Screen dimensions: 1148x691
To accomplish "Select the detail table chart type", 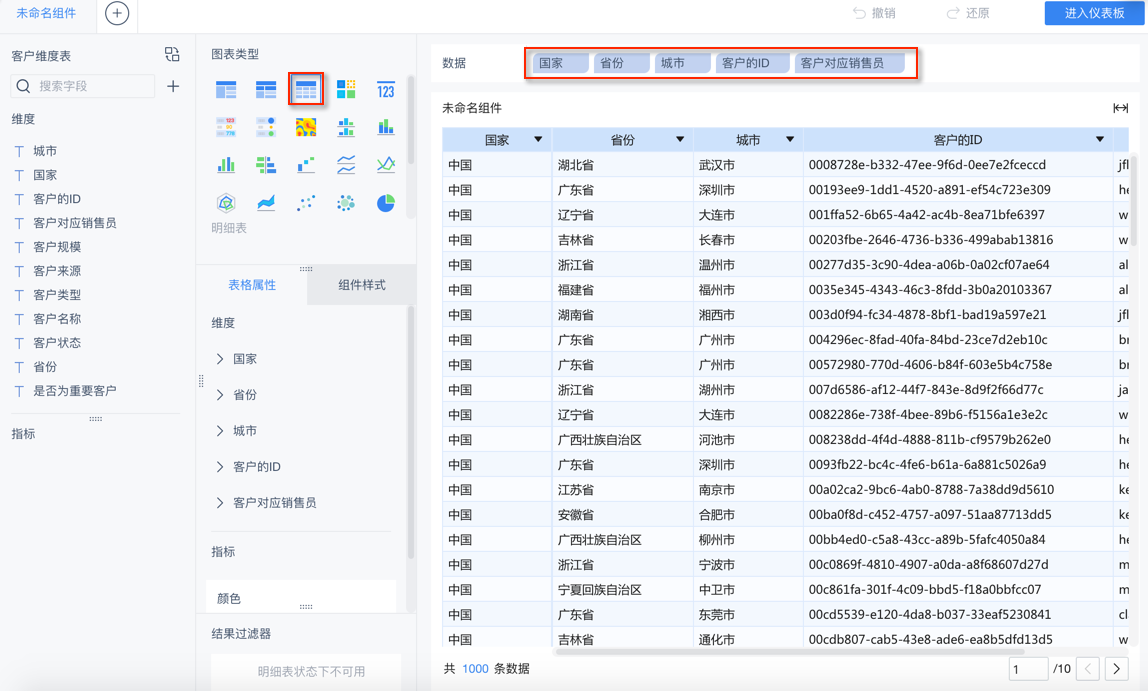I will [x=306, y=90].
